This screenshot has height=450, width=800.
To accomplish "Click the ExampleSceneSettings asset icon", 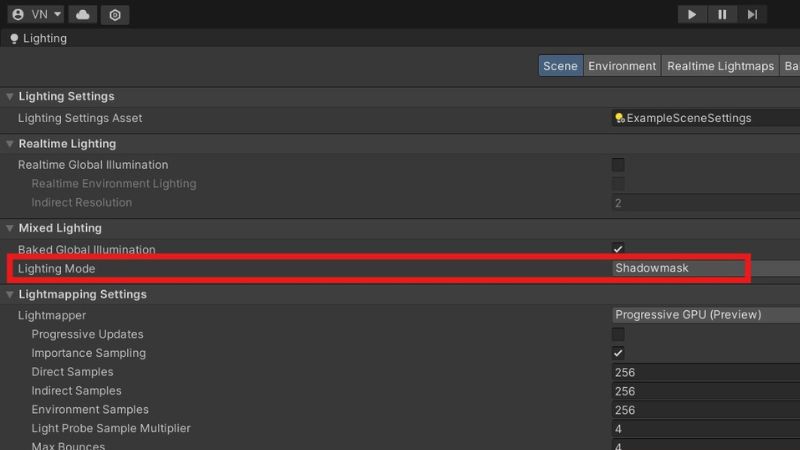I will coord(619,118).
